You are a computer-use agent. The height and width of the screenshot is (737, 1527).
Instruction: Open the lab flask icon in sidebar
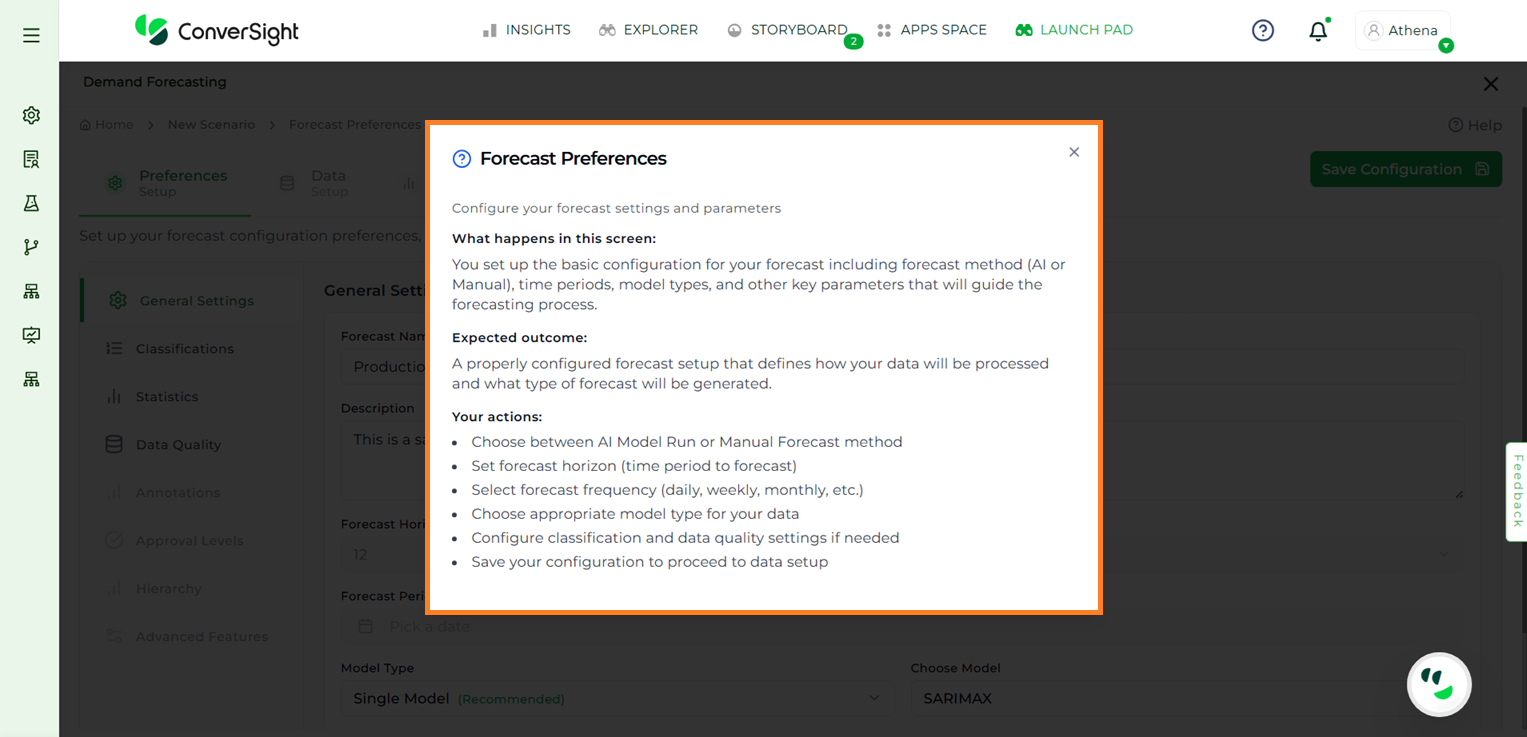(x=31, y=203)
